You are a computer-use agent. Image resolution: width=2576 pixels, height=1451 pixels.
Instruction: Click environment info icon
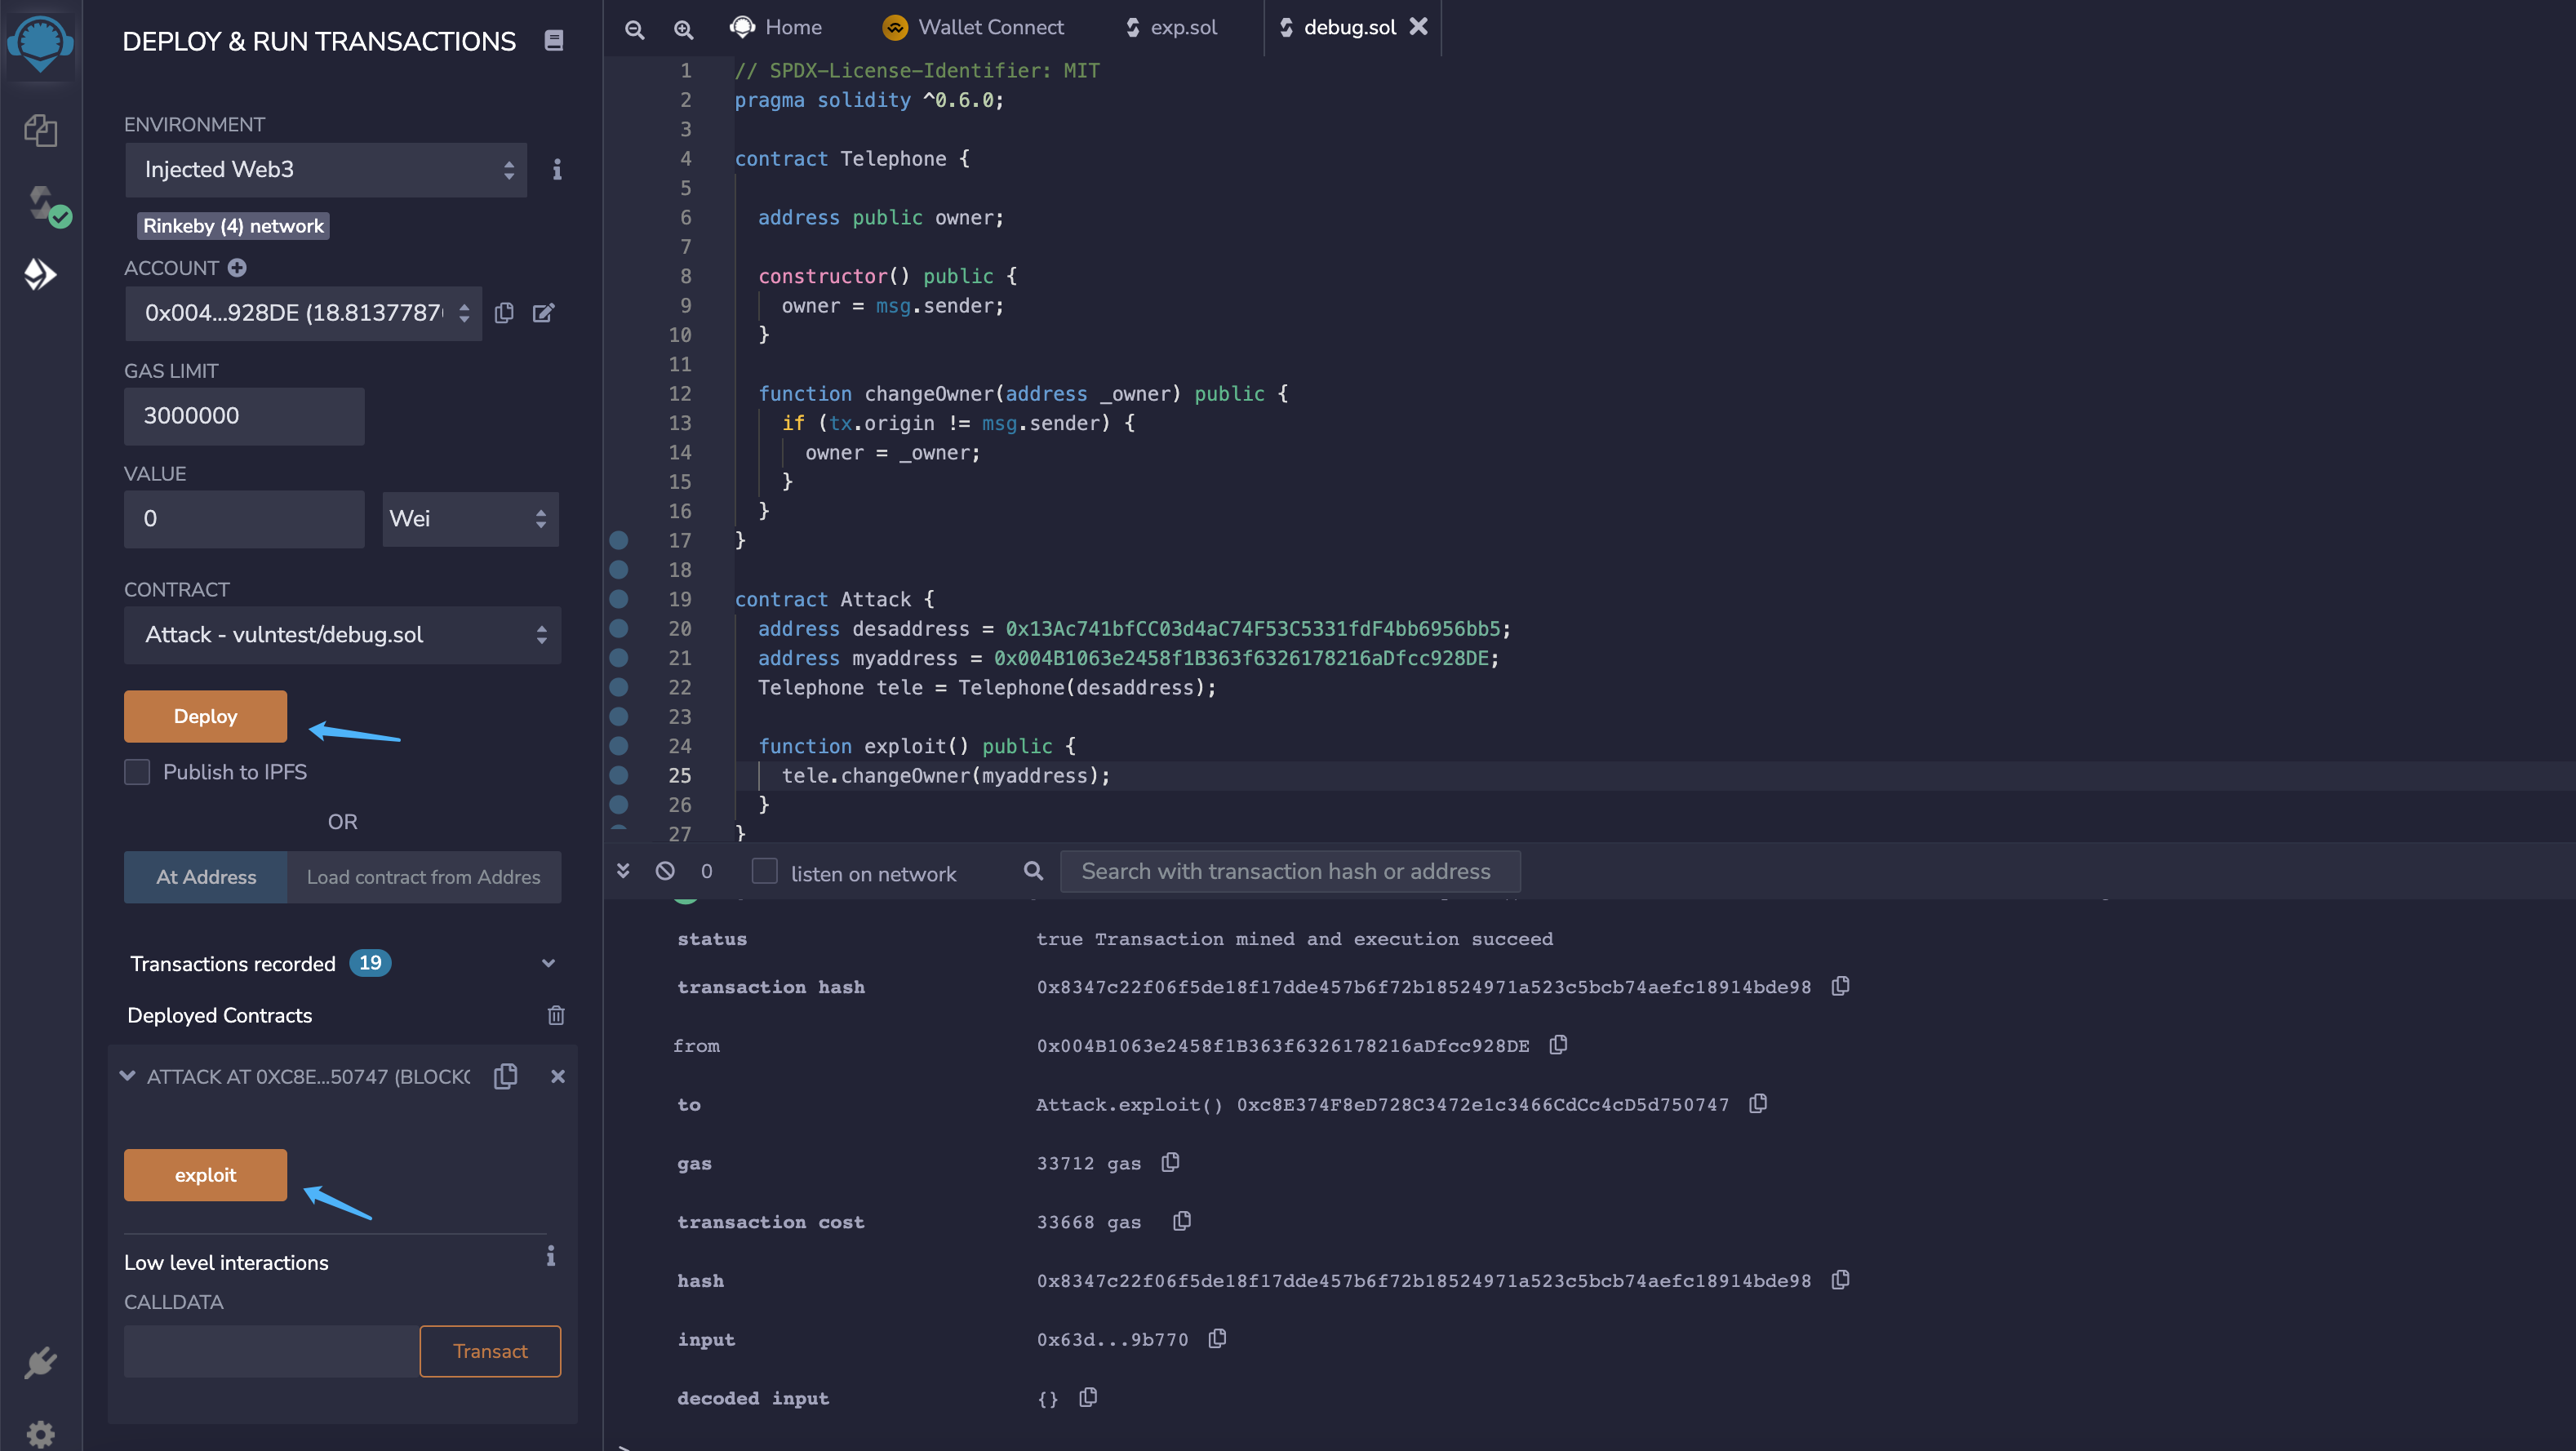557,170
